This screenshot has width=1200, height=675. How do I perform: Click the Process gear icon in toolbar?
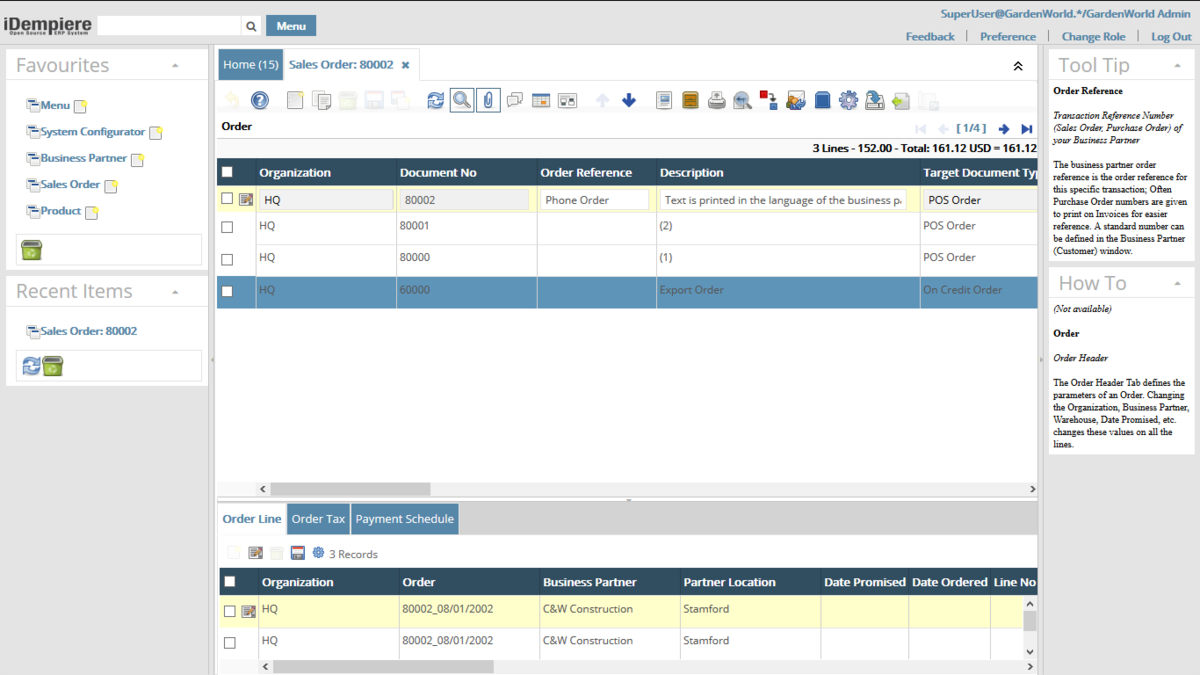point(848,100)
